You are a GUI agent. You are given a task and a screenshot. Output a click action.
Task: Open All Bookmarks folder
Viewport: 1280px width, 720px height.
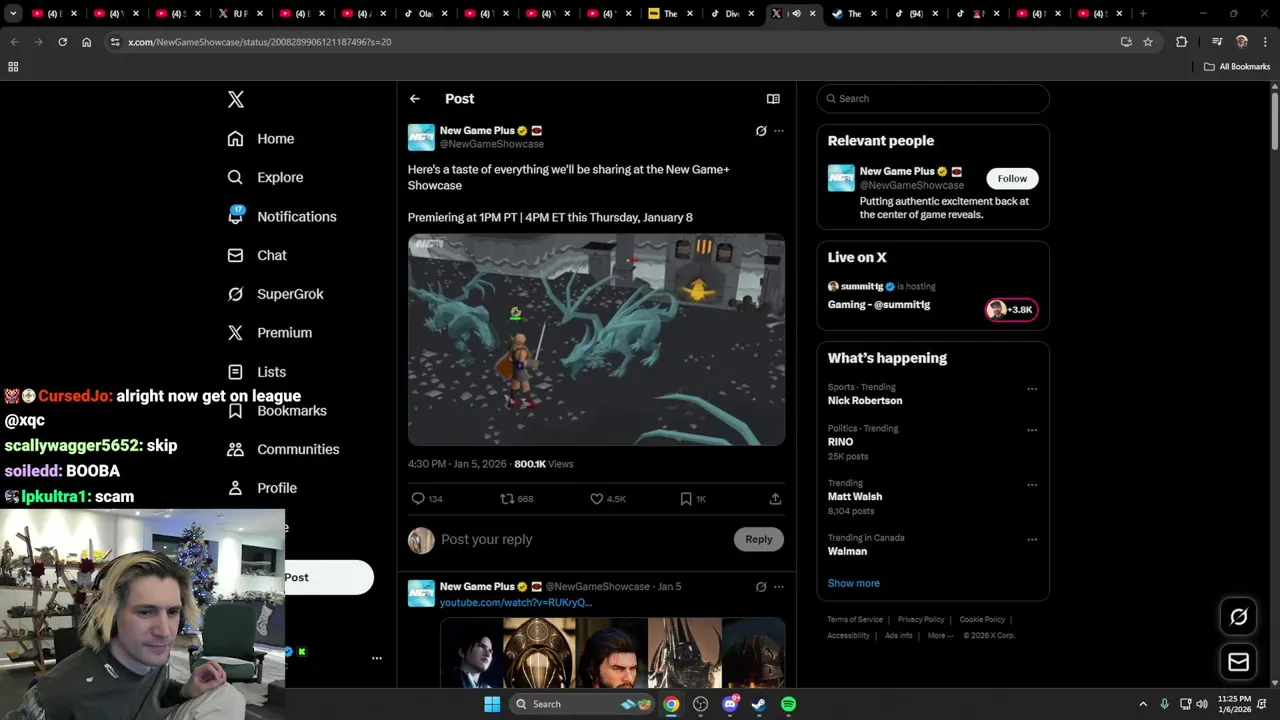coord(1237,67)
